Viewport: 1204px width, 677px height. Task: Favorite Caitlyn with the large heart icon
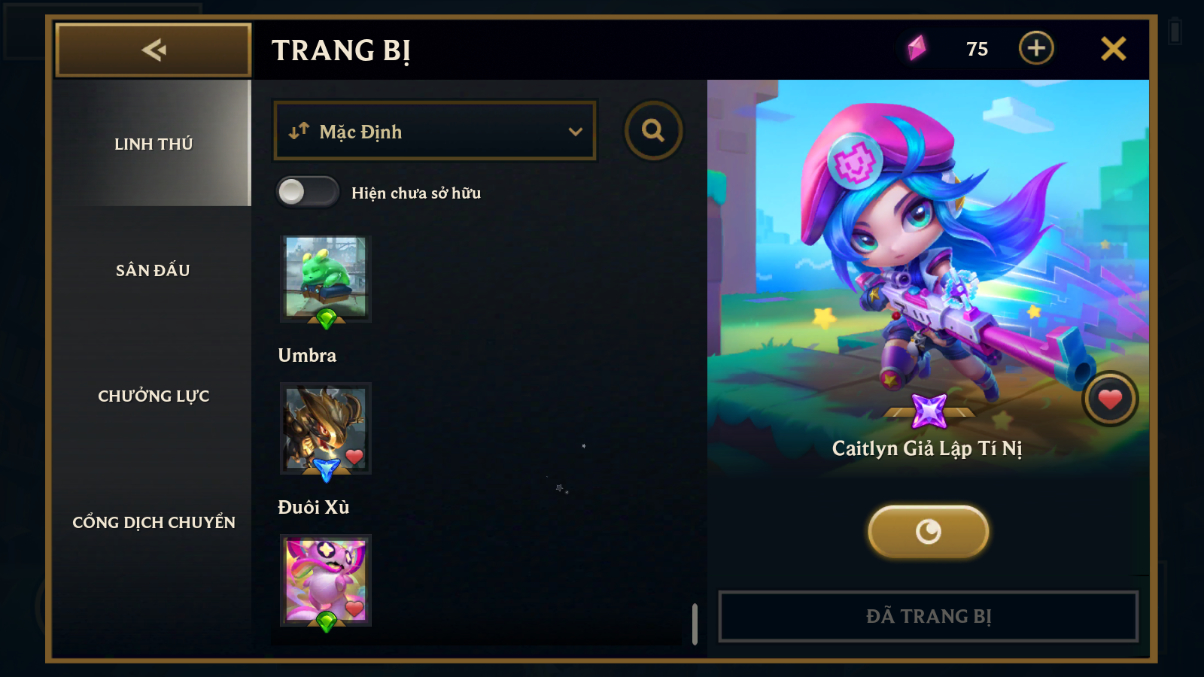click(x=1110, y=400)
